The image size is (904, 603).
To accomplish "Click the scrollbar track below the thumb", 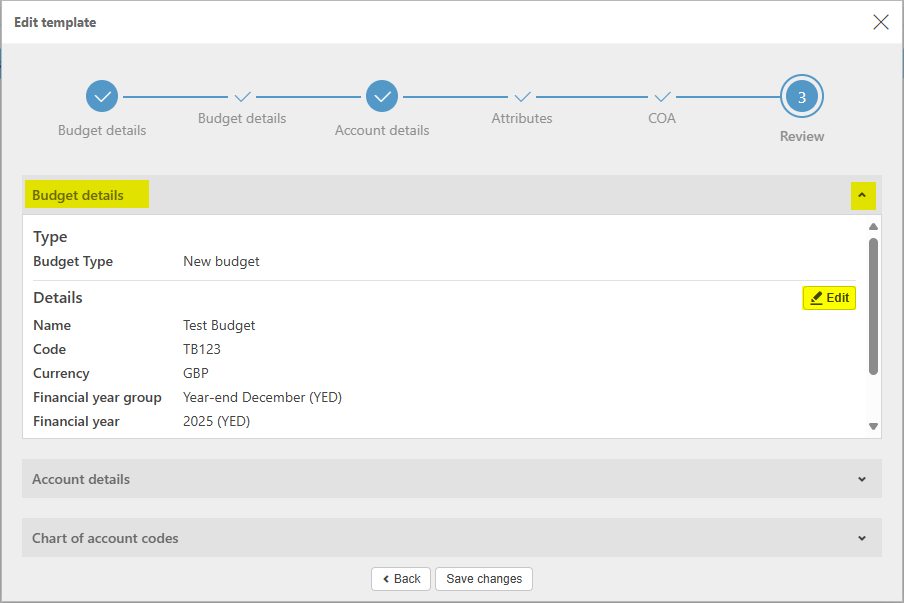I will coord(873,398).
